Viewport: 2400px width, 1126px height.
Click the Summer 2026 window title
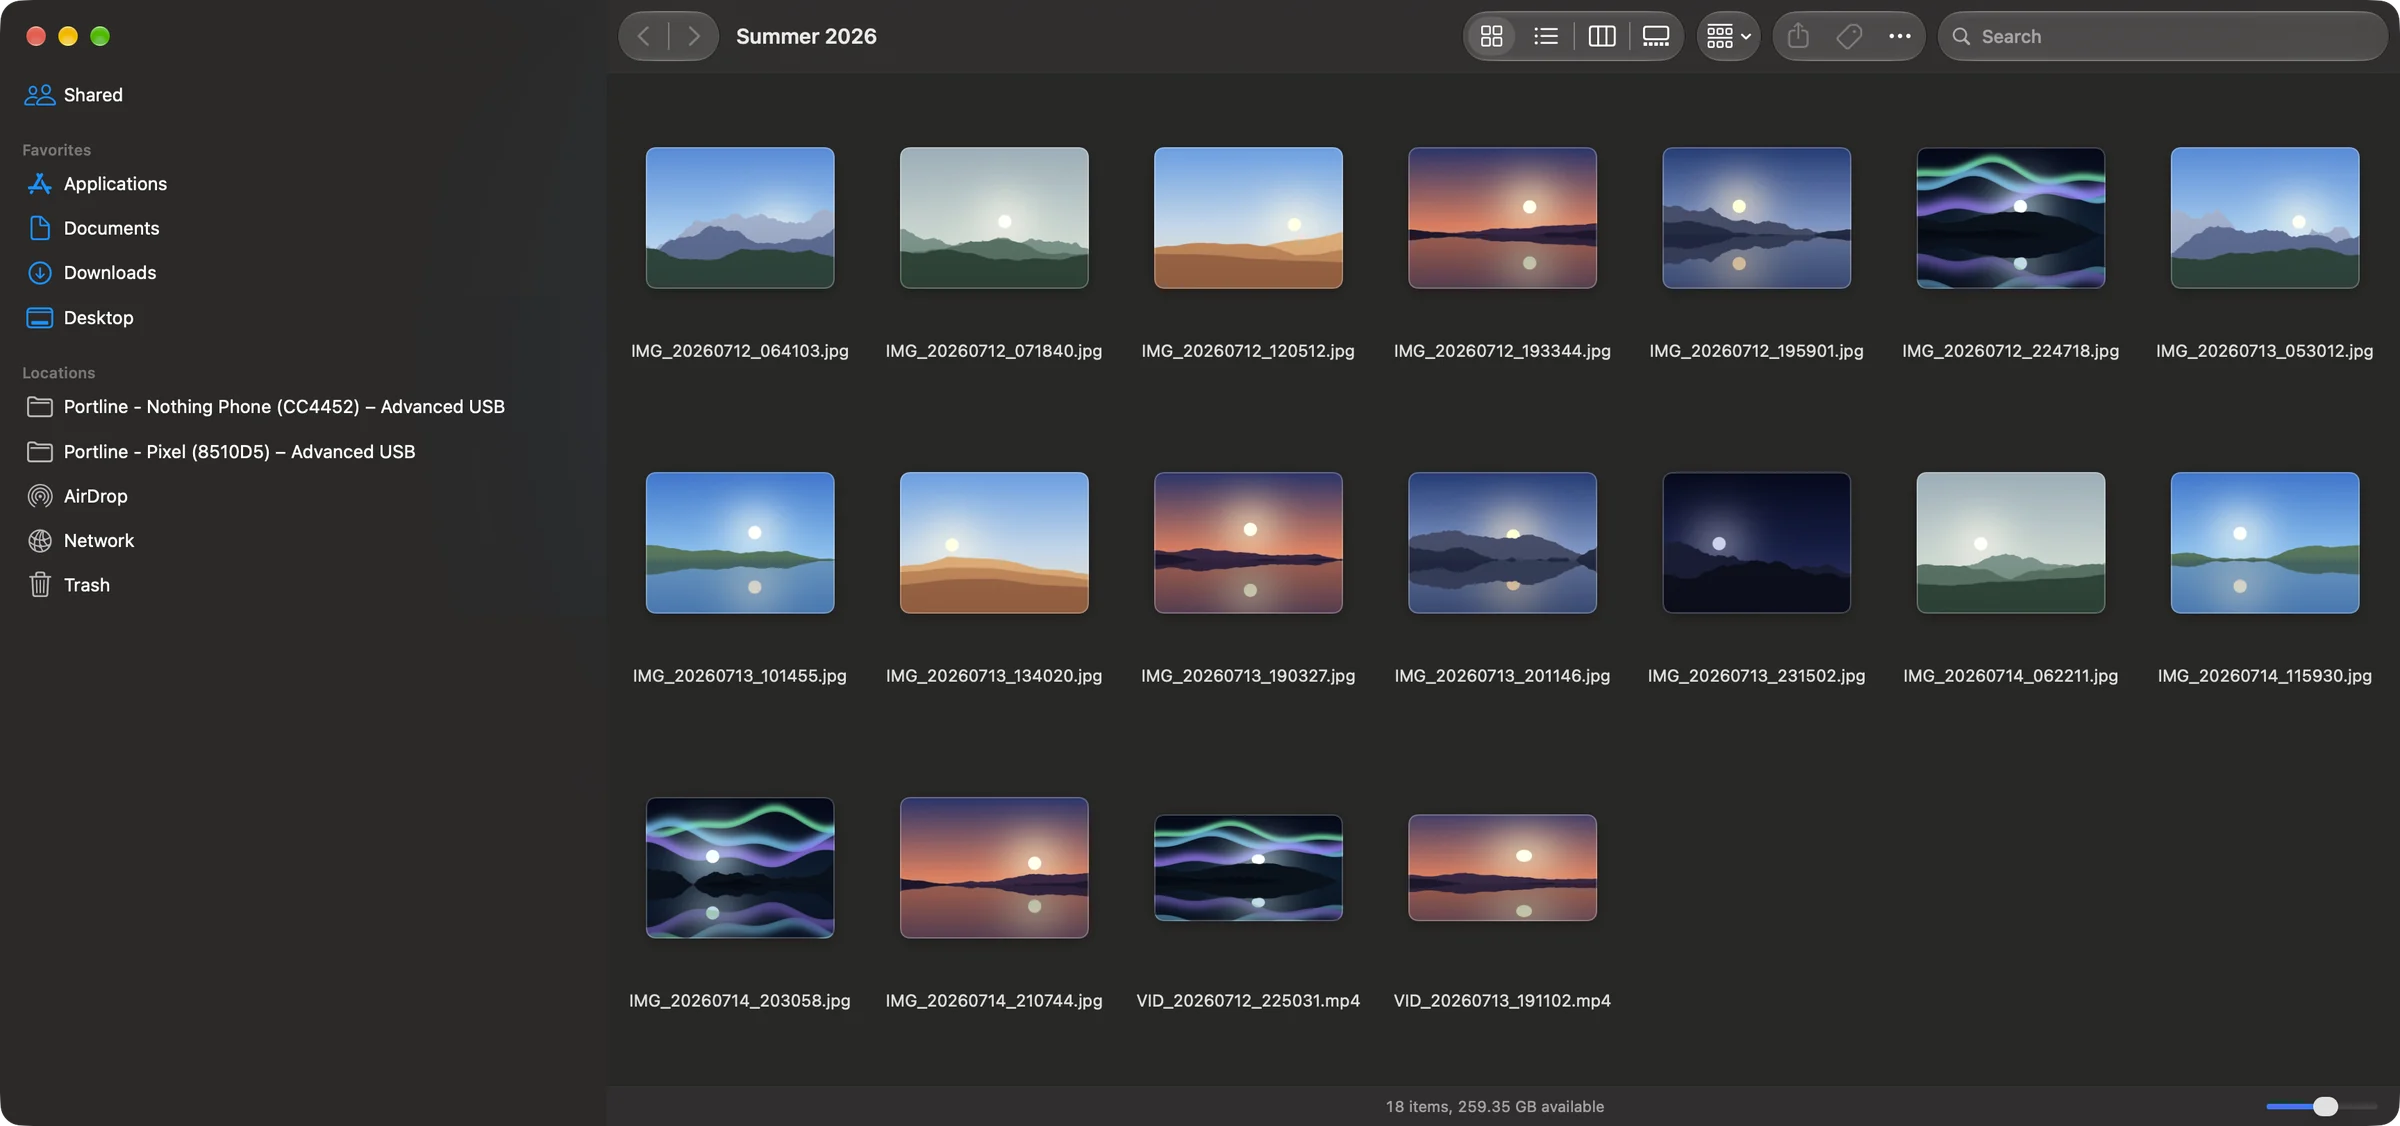(806, 36)
